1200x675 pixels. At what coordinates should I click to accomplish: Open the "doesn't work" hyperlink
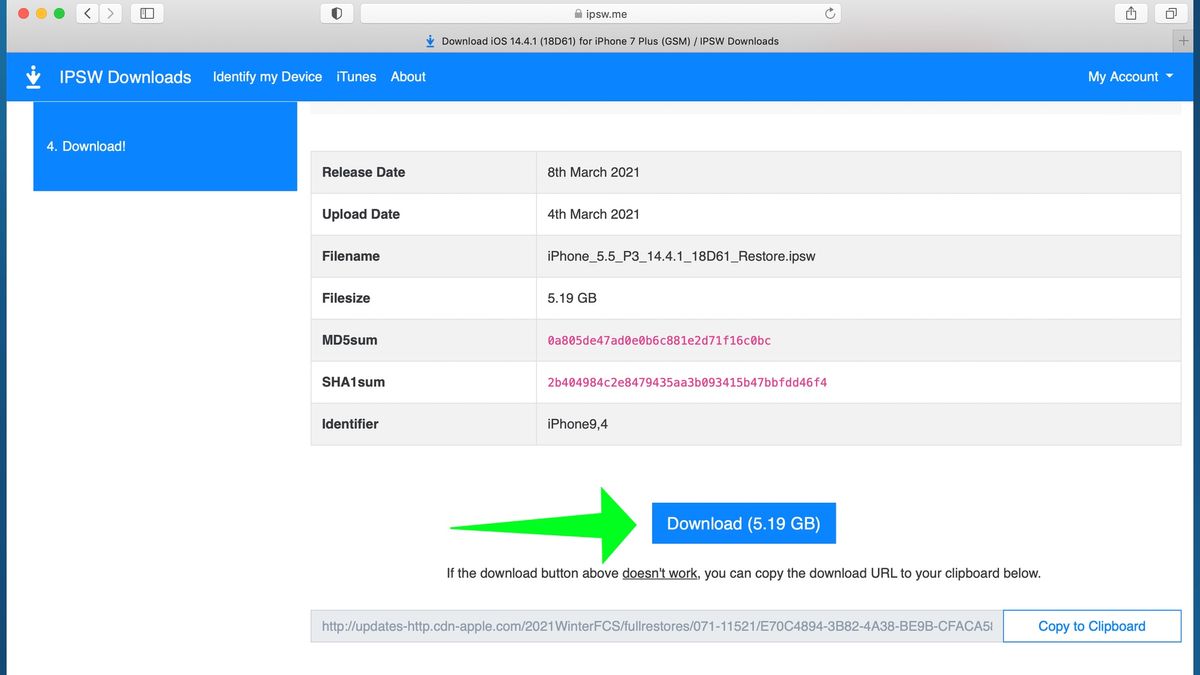[x=659, y=573]
